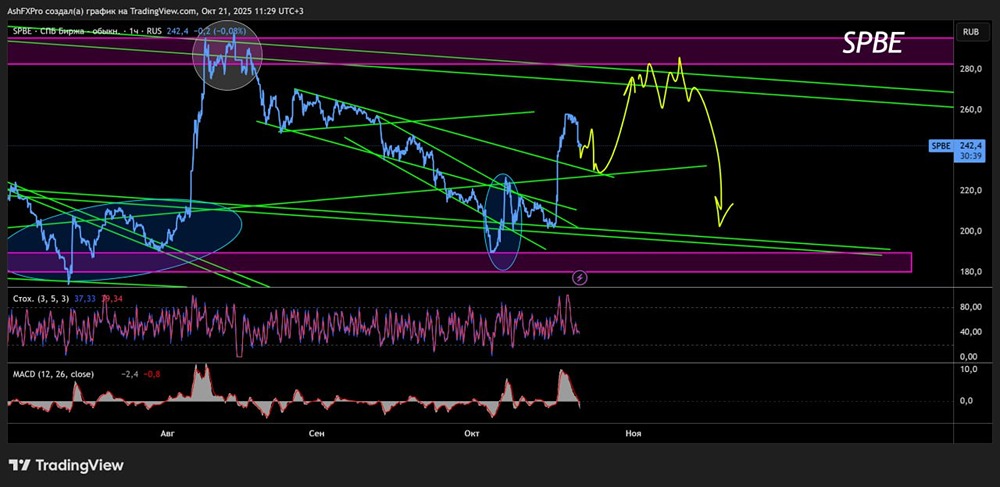Click the 200,0 price axis label

(972, 231)
